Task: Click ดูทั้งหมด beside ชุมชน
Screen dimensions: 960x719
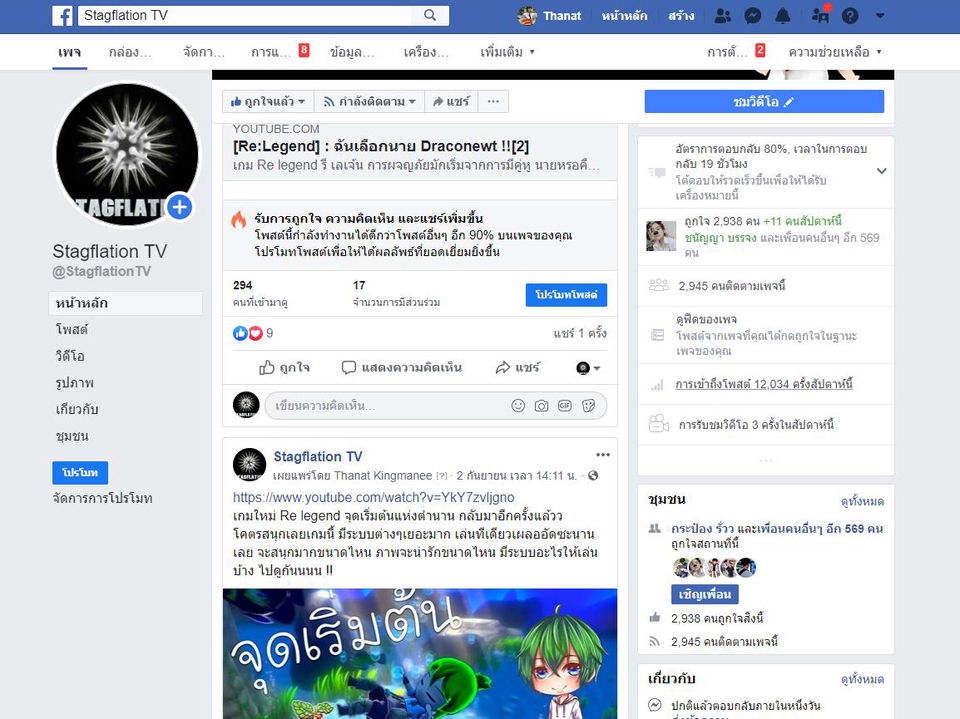Action: point(862,502)
